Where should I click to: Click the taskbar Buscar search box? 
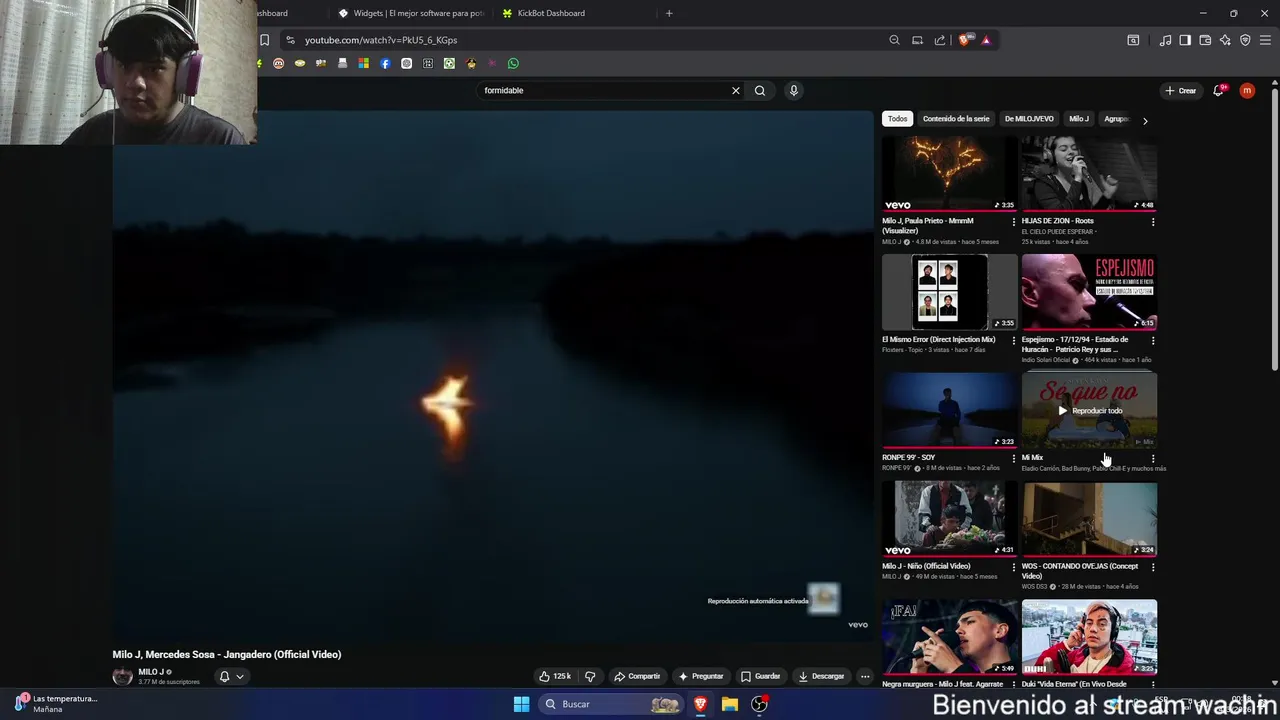pyautogui.click(x=612, y=704)
